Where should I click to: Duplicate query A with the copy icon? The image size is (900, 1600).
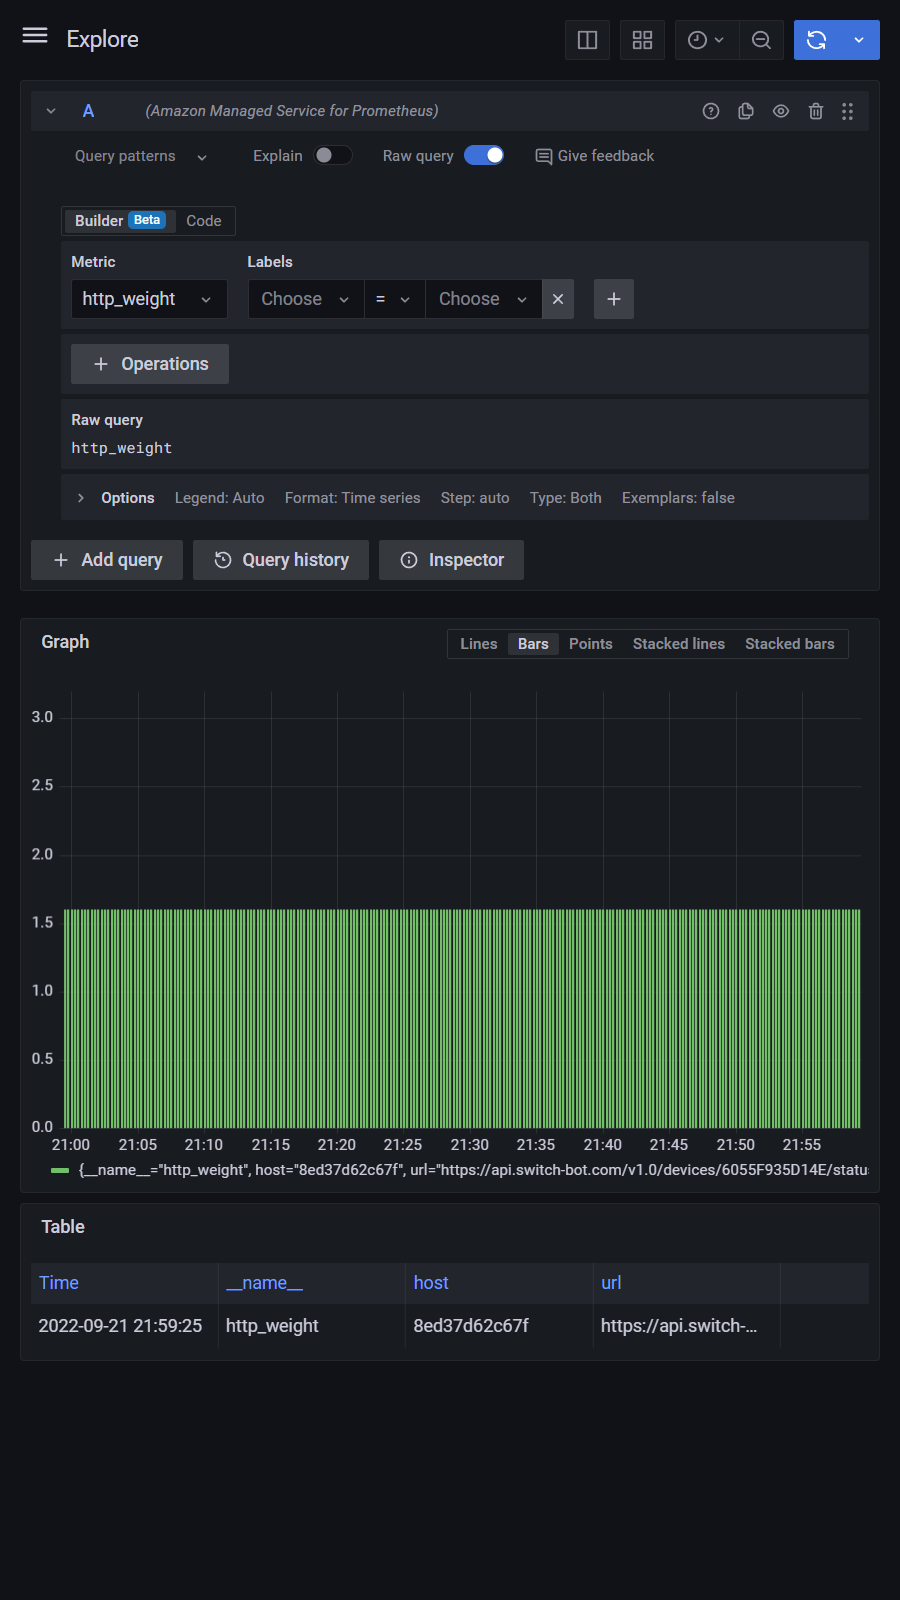click(x=746, y=111)
